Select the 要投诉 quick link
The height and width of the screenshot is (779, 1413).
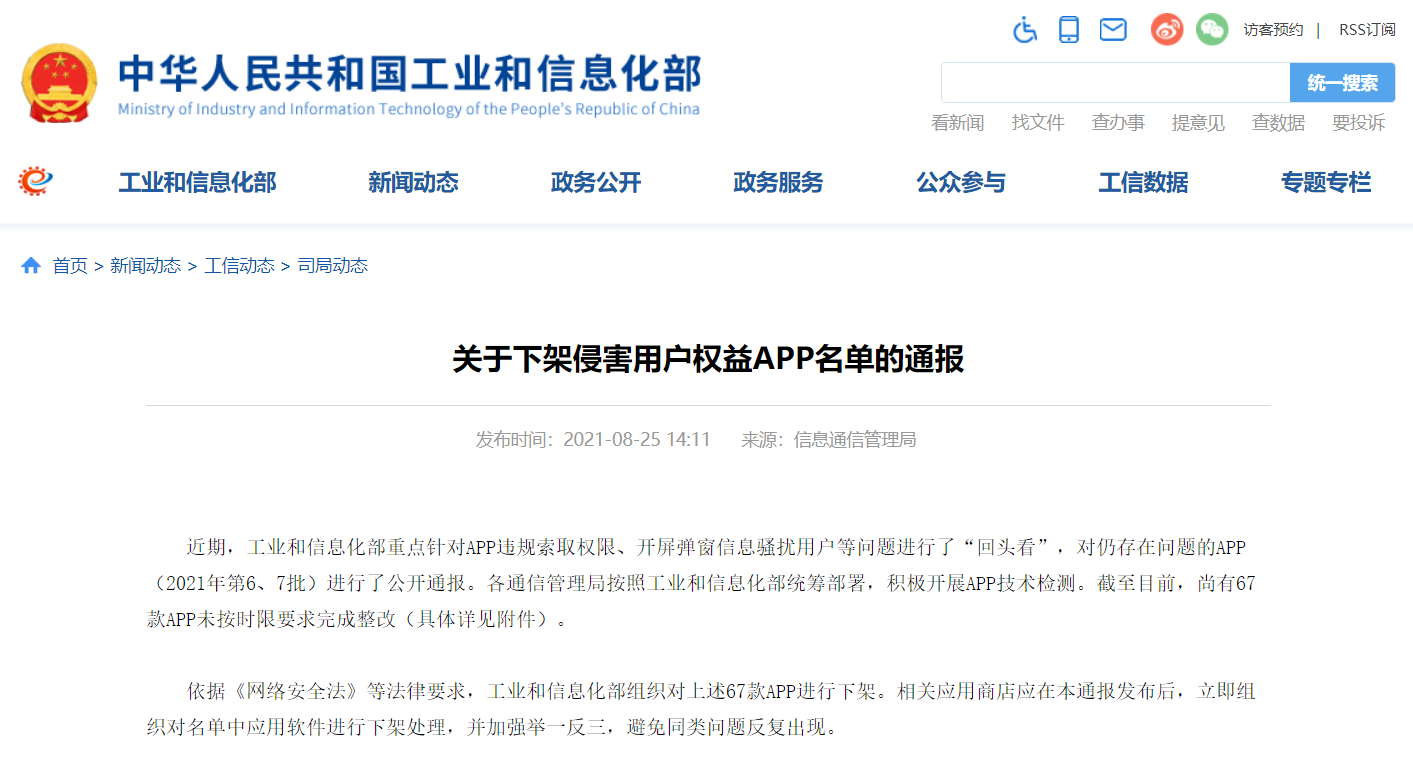1358,123
